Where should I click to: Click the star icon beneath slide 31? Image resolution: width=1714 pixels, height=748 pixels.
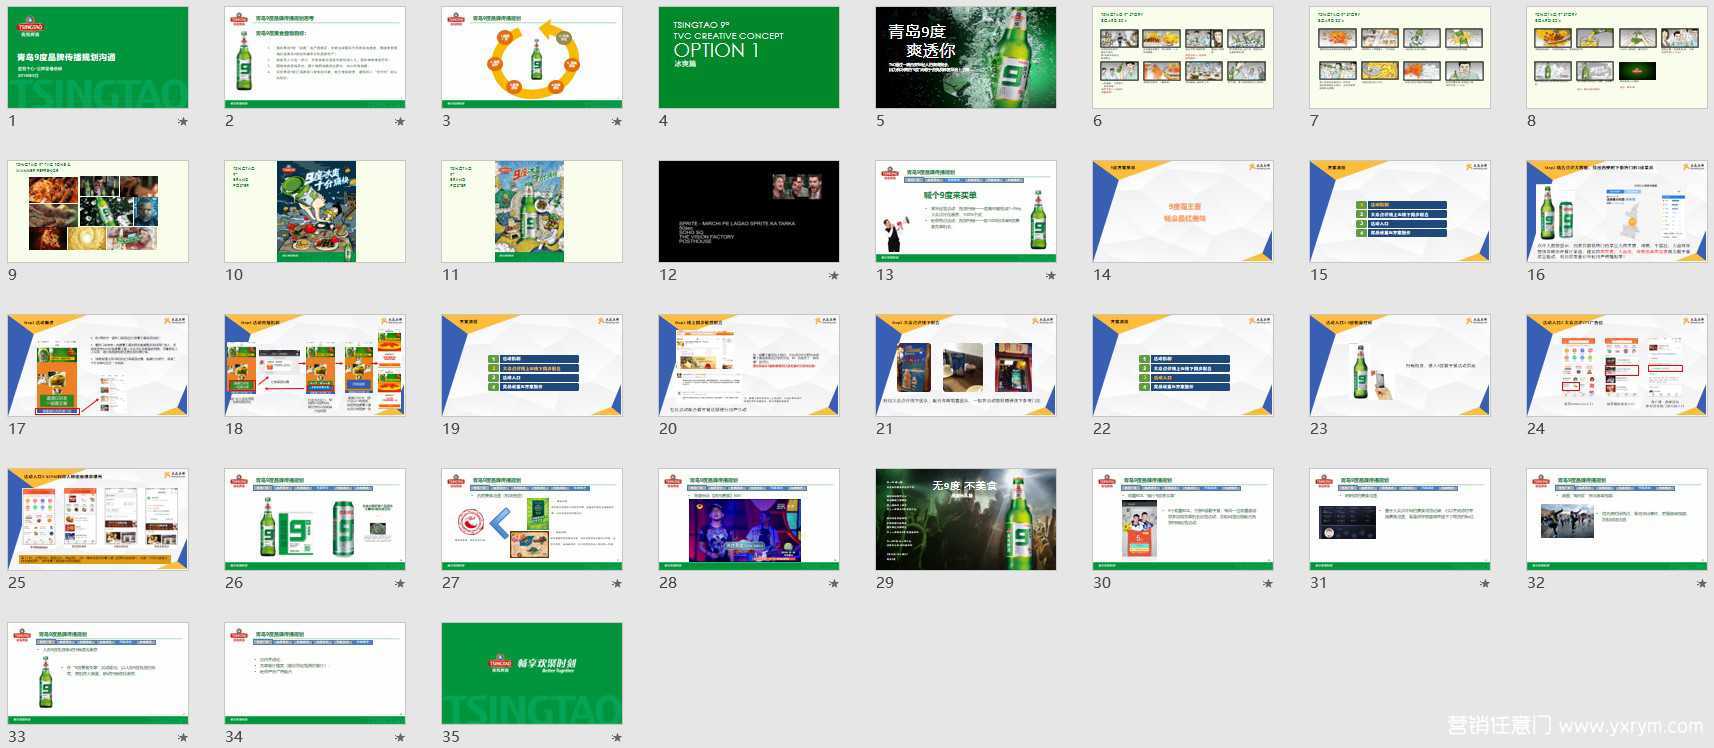click(x=1485, y=584)
